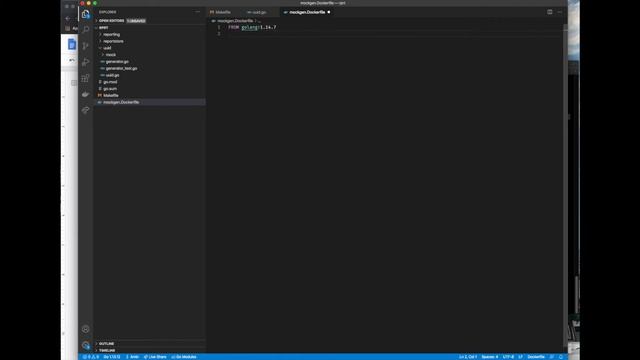
Task: Open the Live Share view in activity bar
Action: pos(85,110)
